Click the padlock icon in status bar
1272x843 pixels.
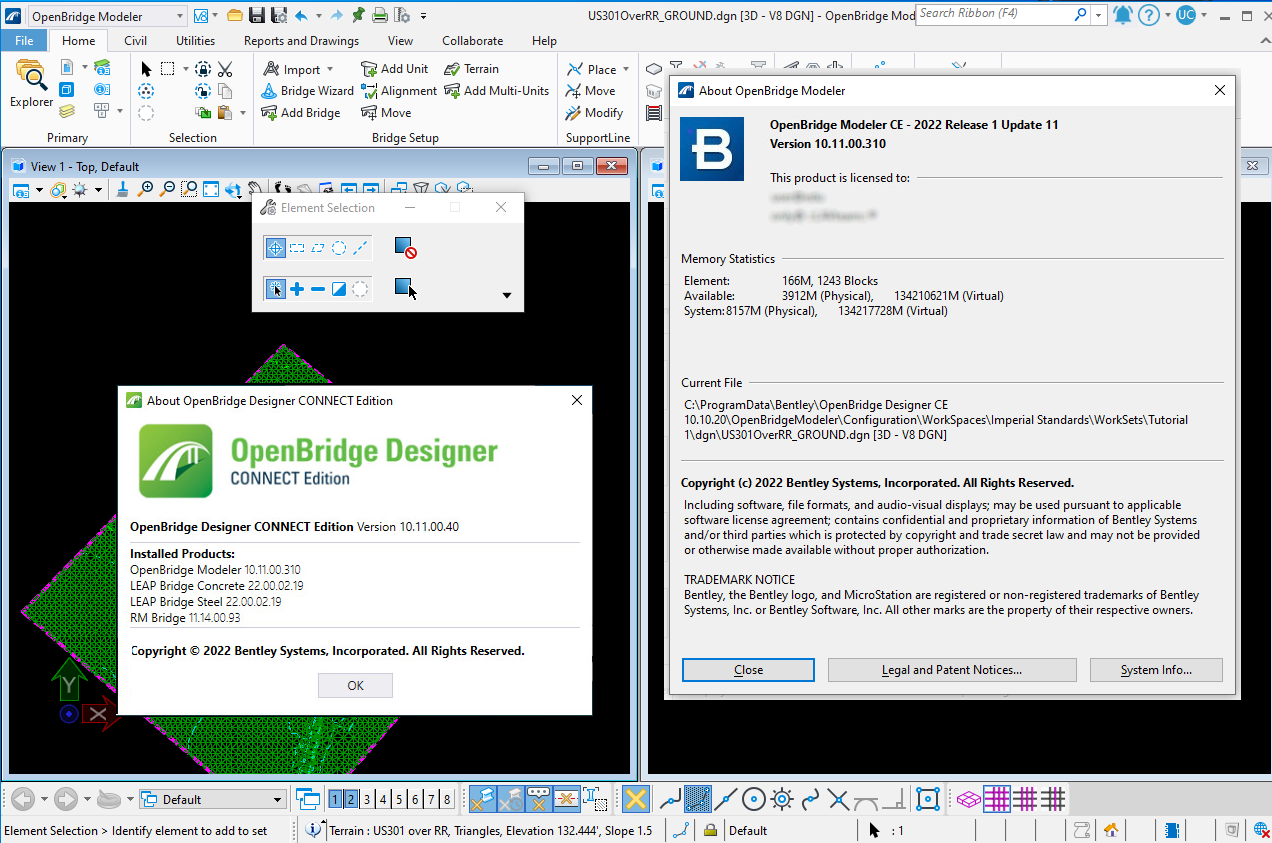[709, 830]
